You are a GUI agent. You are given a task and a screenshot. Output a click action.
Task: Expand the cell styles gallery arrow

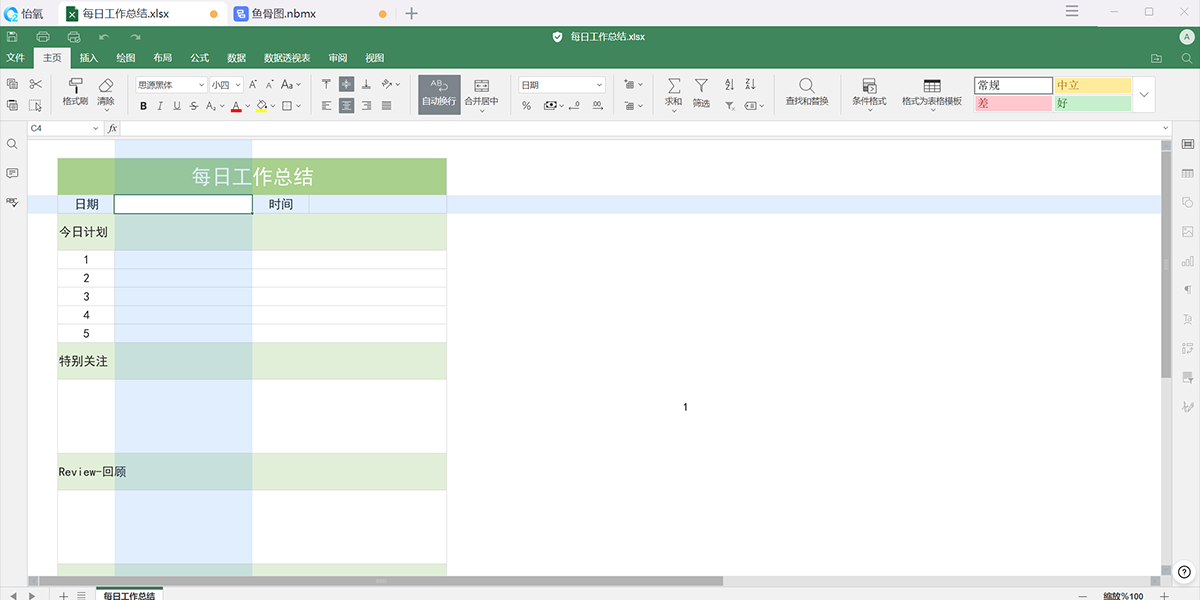click(1144, 95)
